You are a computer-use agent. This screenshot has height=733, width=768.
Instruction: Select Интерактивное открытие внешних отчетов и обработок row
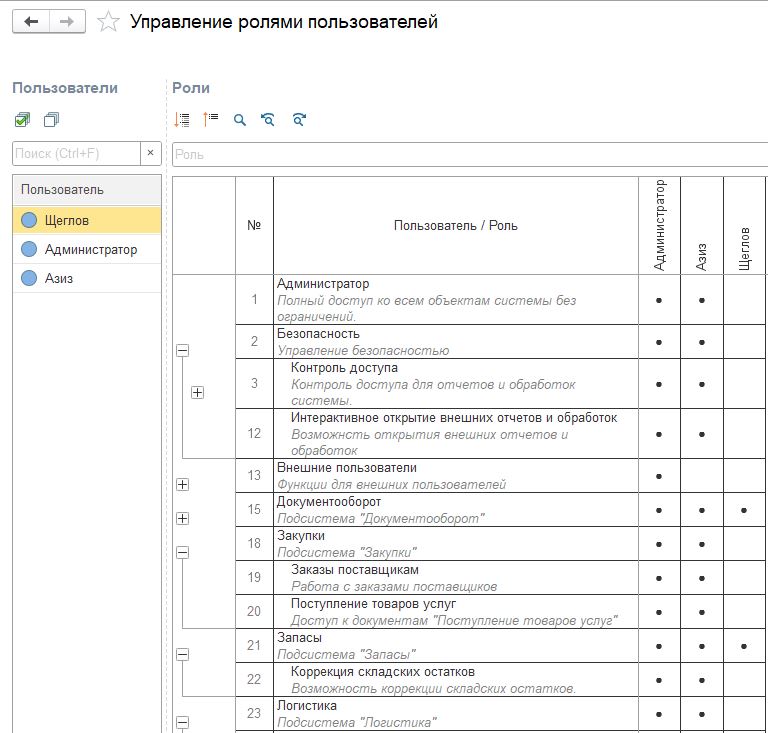click(456, 434)
